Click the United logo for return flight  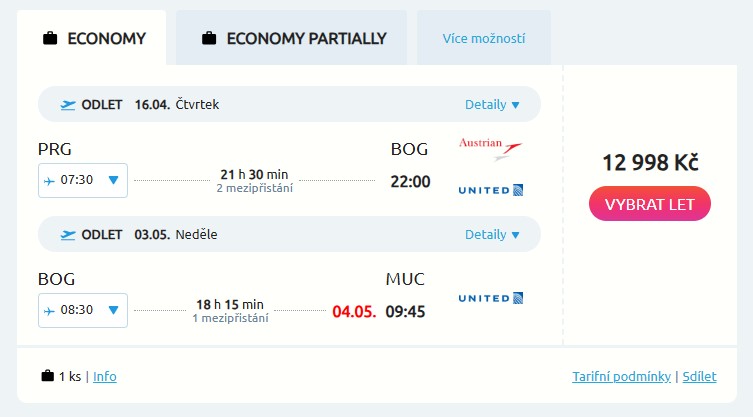pos(490,298)
